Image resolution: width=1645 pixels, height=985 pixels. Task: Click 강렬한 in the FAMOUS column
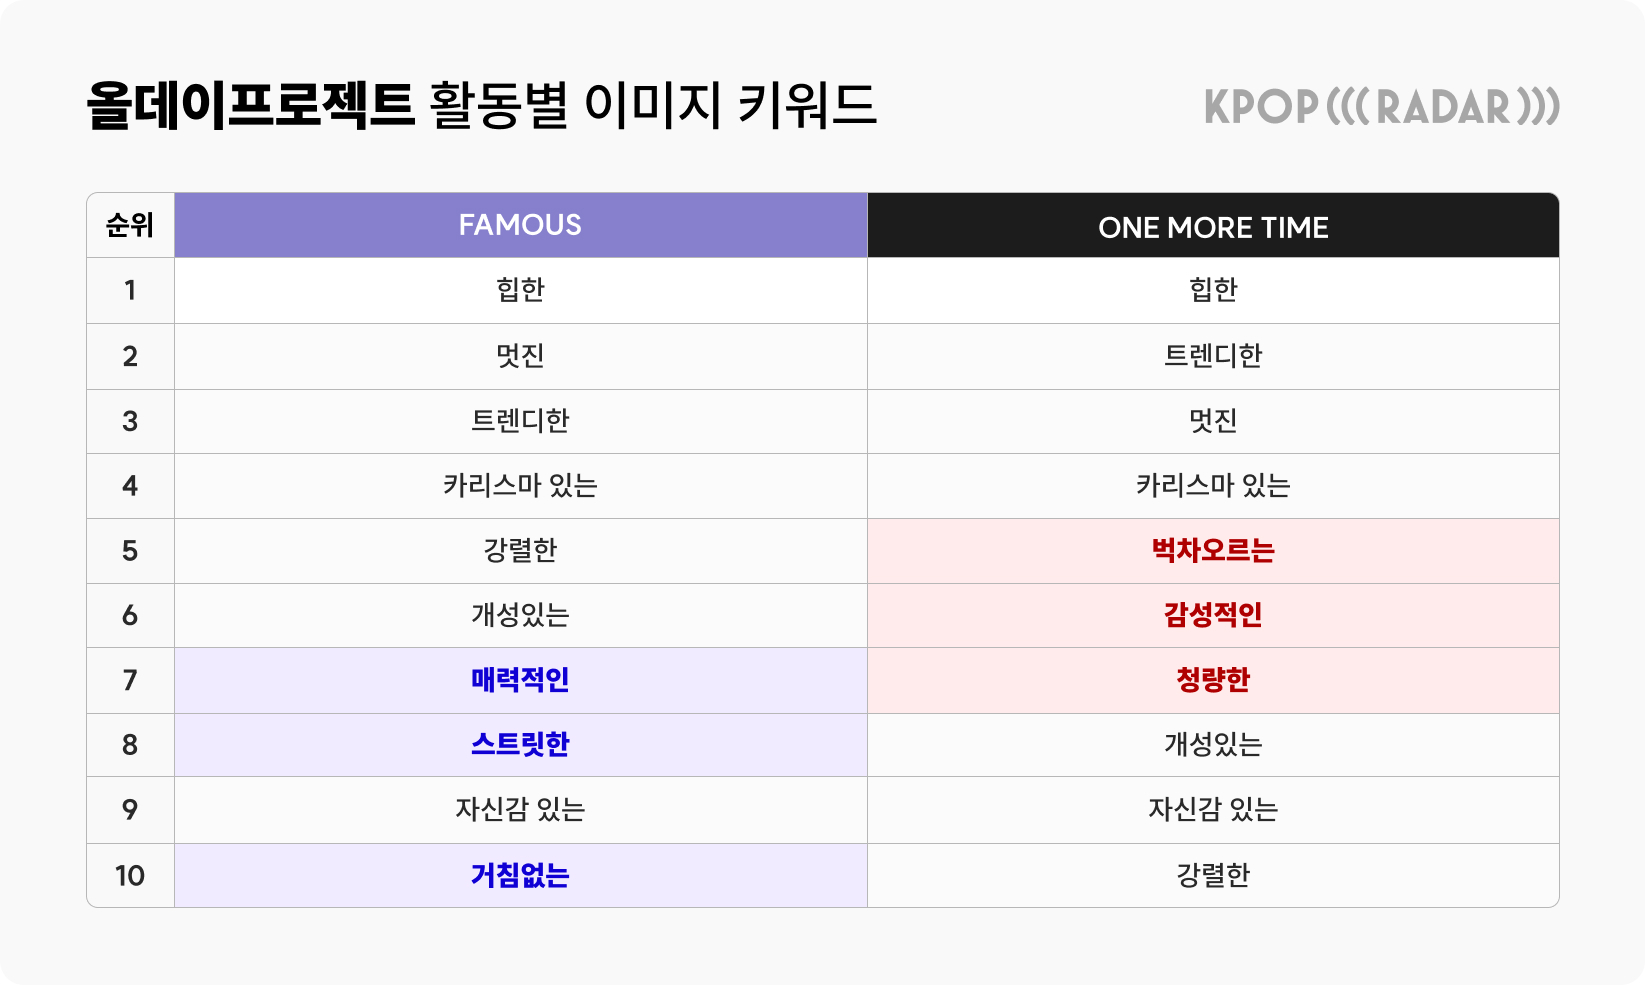[520, 551]
